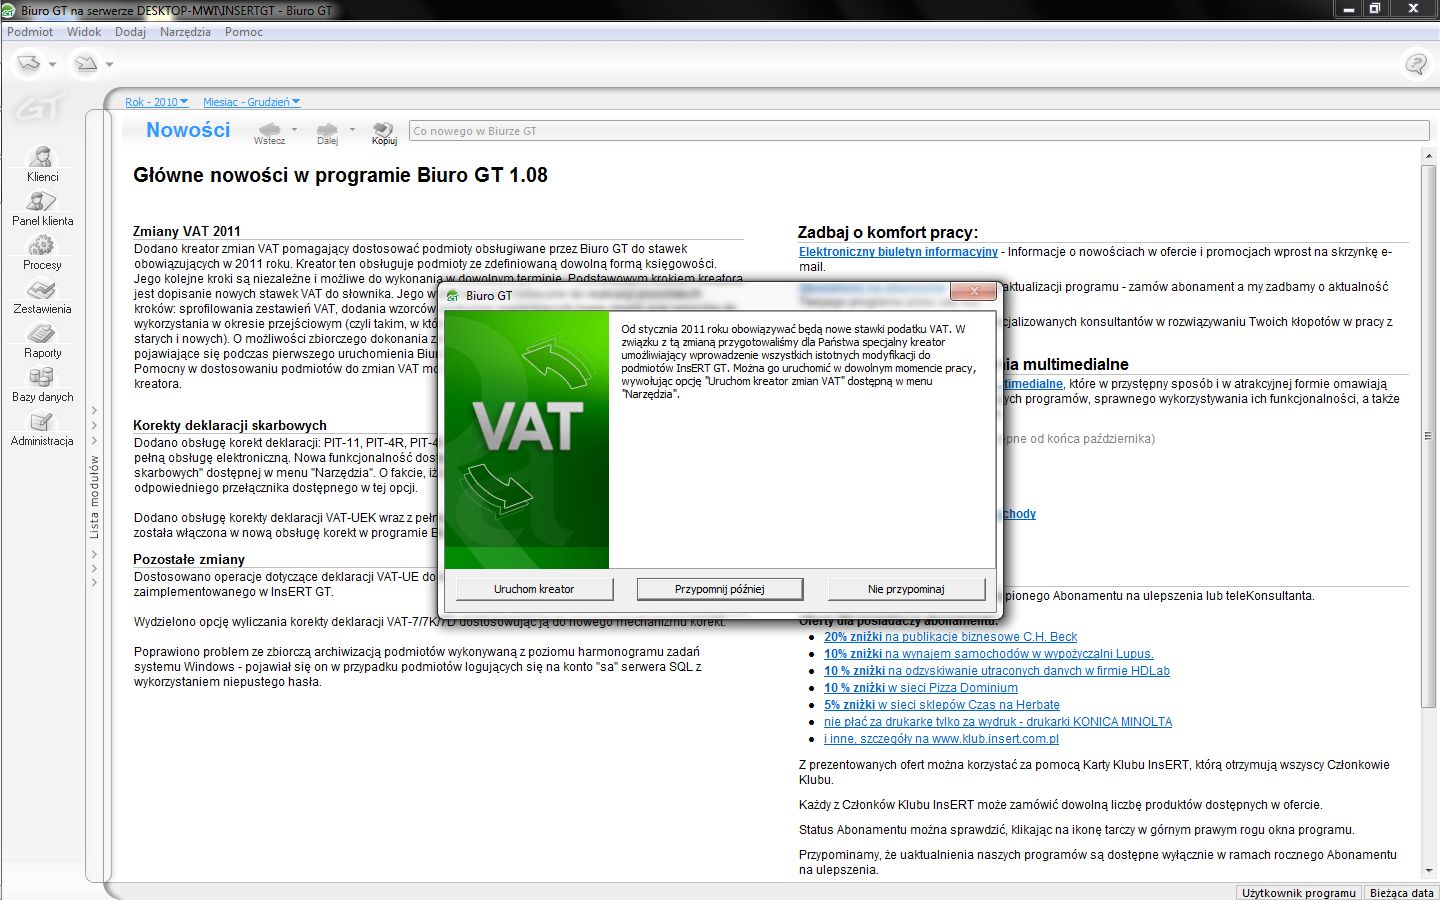Image resolution: width=1440 pixels, height=900 pixels.
Task: Open the Widok menu
Action: [84, 32]
